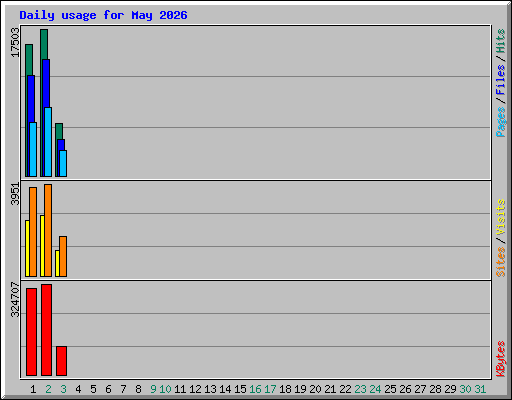Click the blue Files legend label
This screenshot has width=512, height=400.
[x=500, y=79]
